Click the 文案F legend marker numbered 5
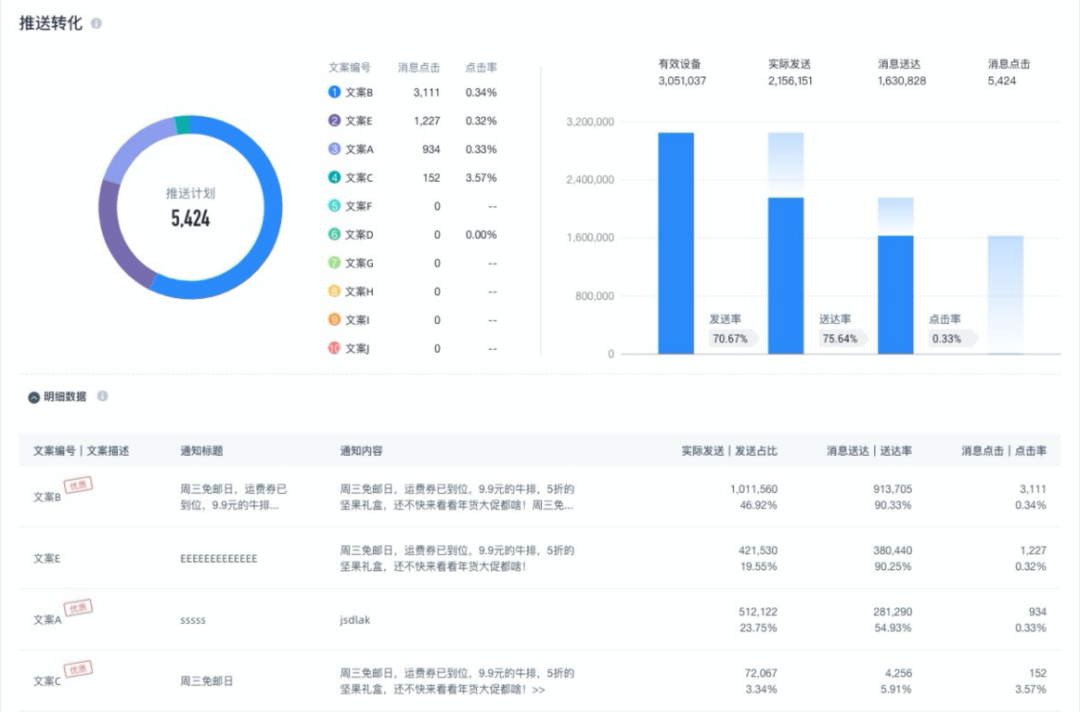This screenshot has height=712, width=1080. pyautogui.click(x=334, y=206)
